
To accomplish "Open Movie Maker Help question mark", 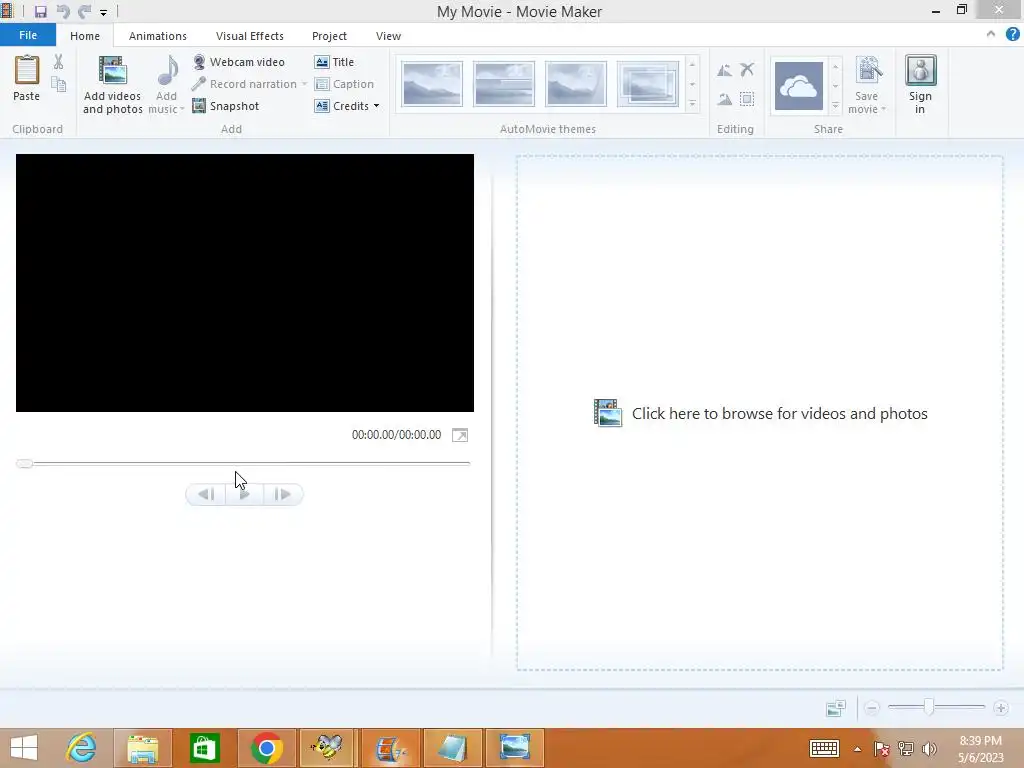I will pos(1012,35).
